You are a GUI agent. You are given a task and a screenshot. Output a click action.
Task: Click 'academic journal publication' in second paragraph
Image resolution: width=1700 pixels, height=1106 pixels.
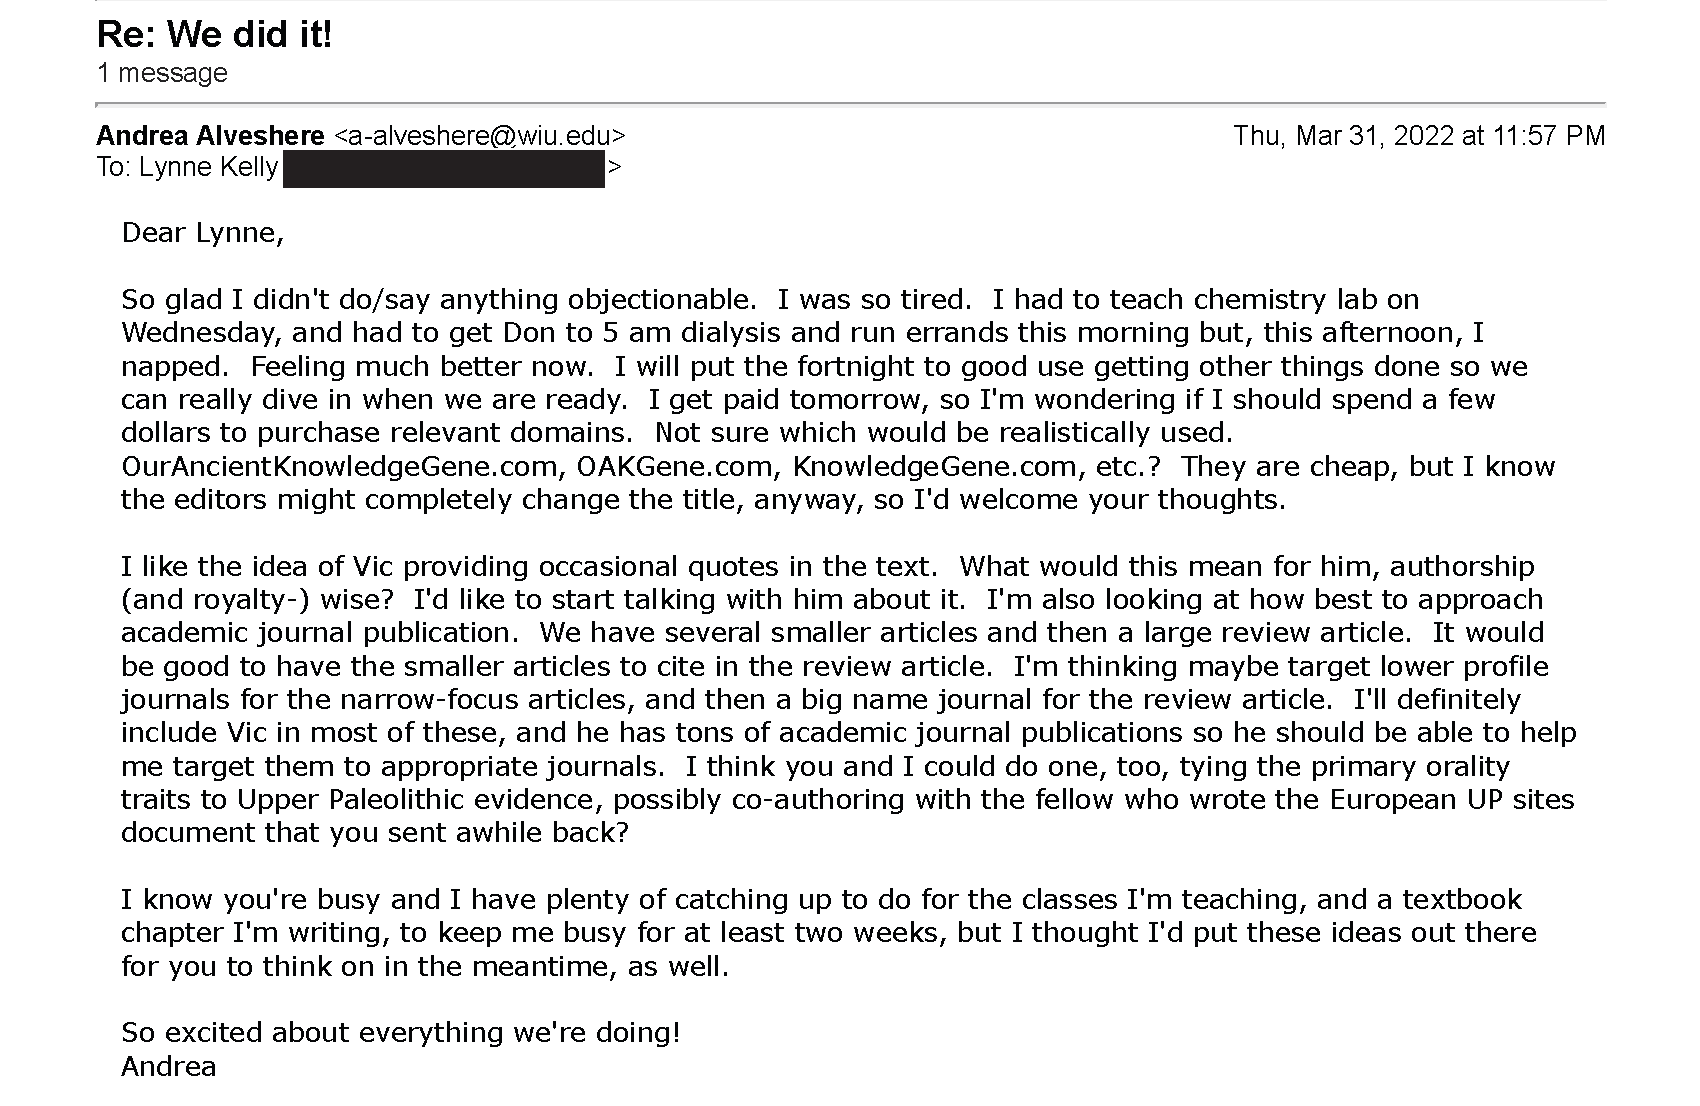325,633
